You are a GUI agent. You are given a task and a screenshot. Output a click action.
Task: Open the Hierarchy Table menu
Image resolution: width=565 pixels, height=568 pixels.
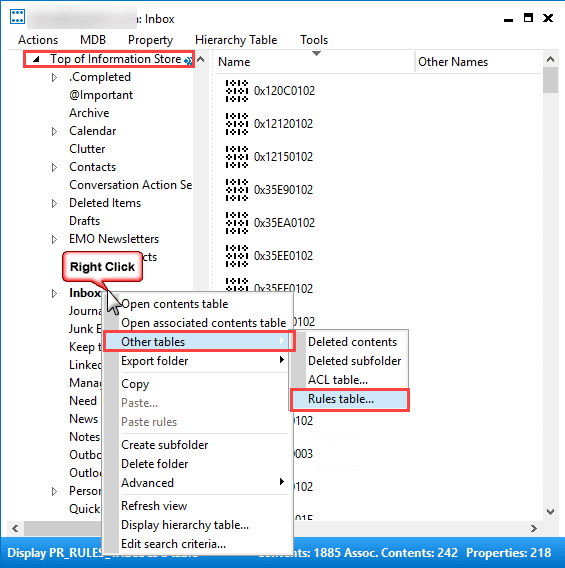pos(236,40)
